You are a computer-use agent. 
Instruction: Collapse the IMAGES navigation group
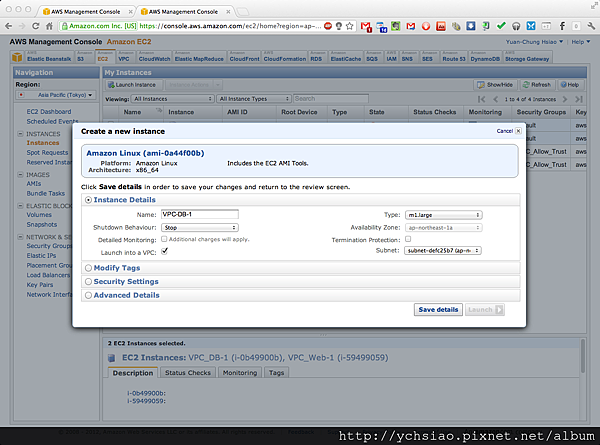pos(20,174)
